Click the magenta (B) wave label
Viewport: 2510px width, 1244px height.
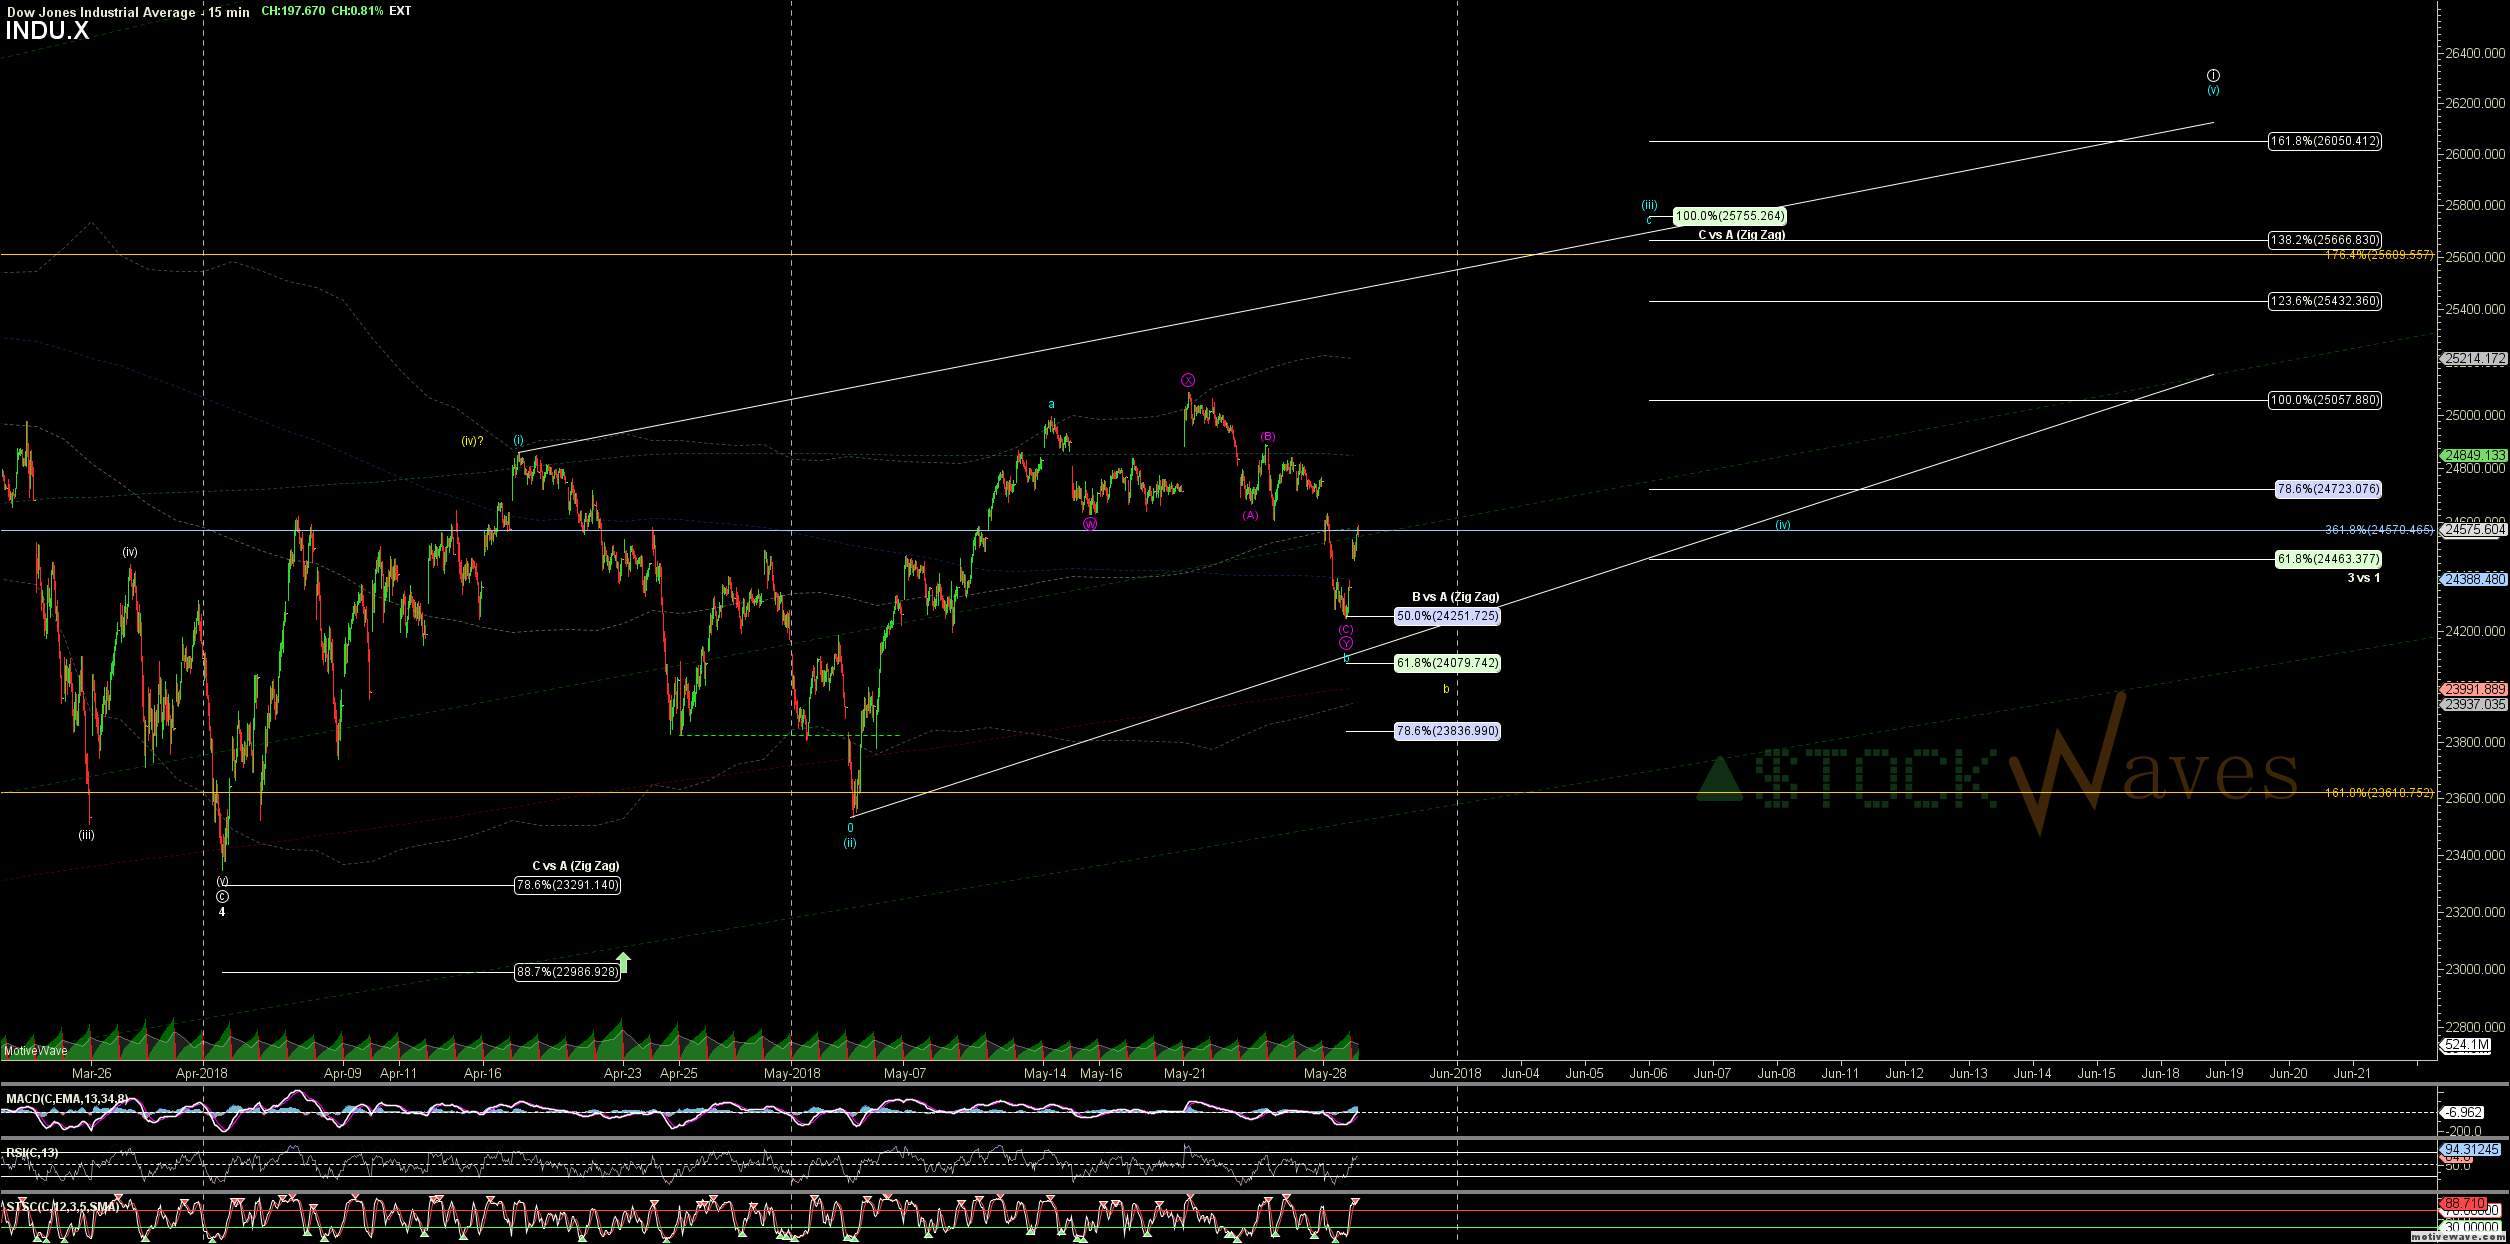(x=1268, y=436)
